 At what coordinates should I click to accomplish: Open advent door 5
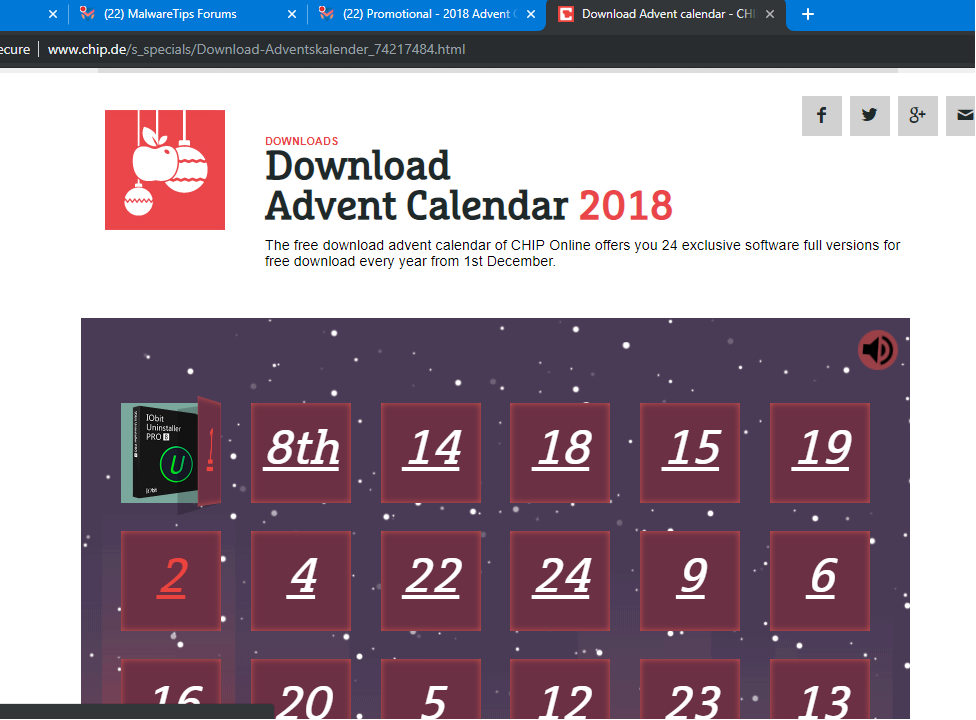pos(431,689)
